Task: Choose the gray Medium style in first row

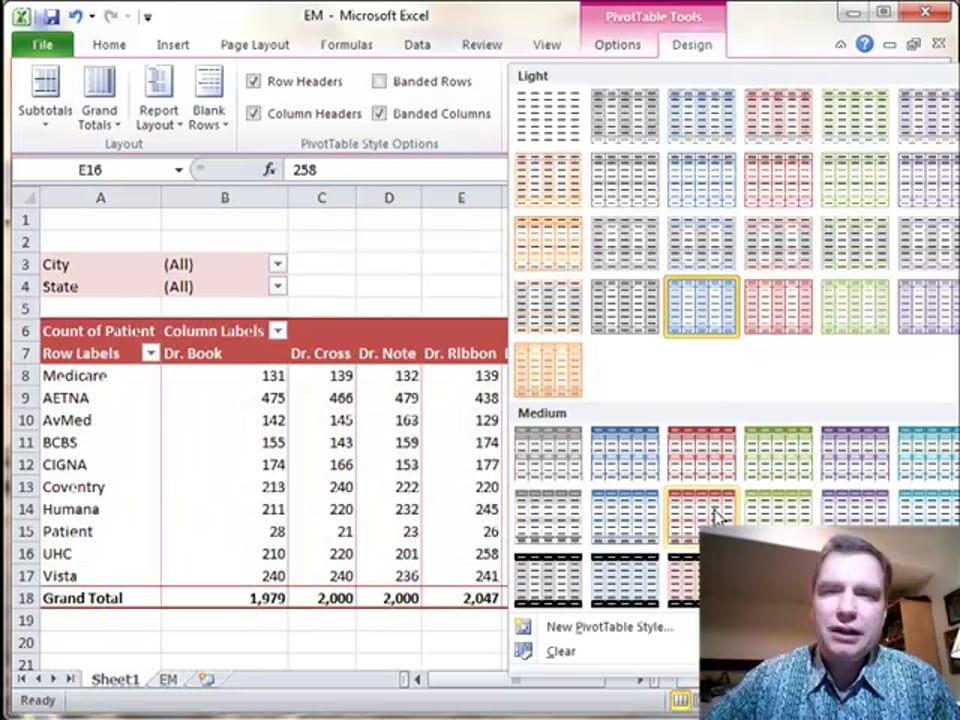Action: pyautogui.click(x=548, y=453)
